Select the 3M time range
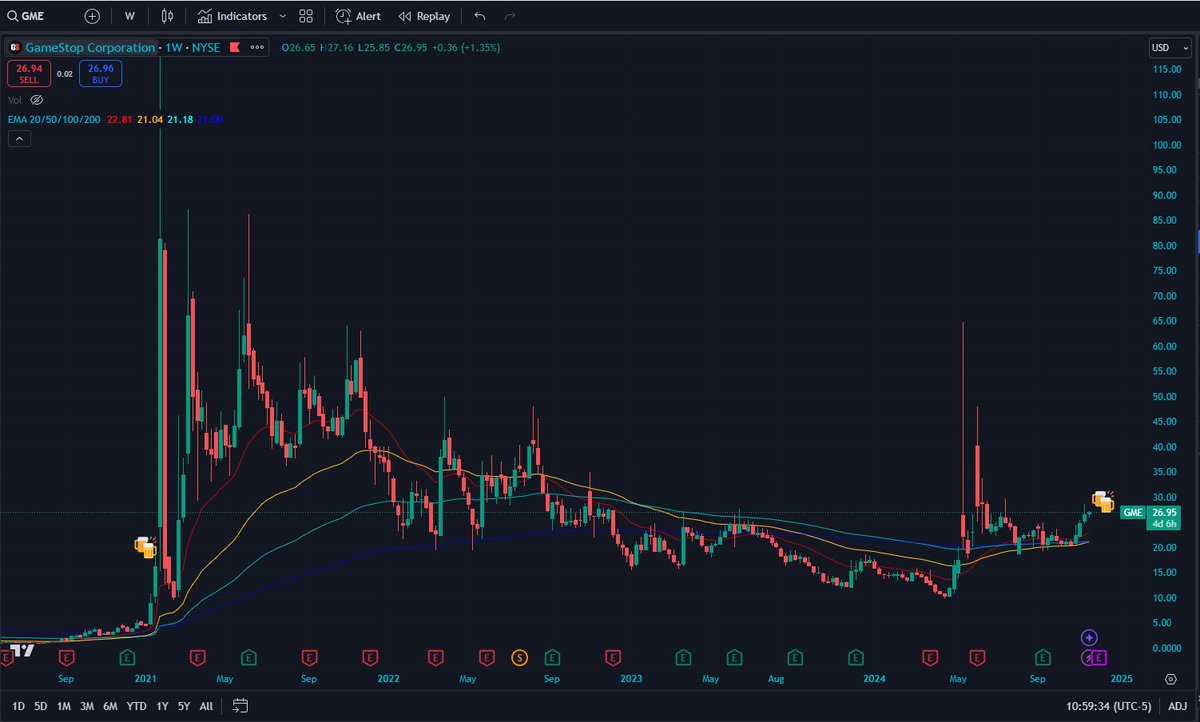 87,706
